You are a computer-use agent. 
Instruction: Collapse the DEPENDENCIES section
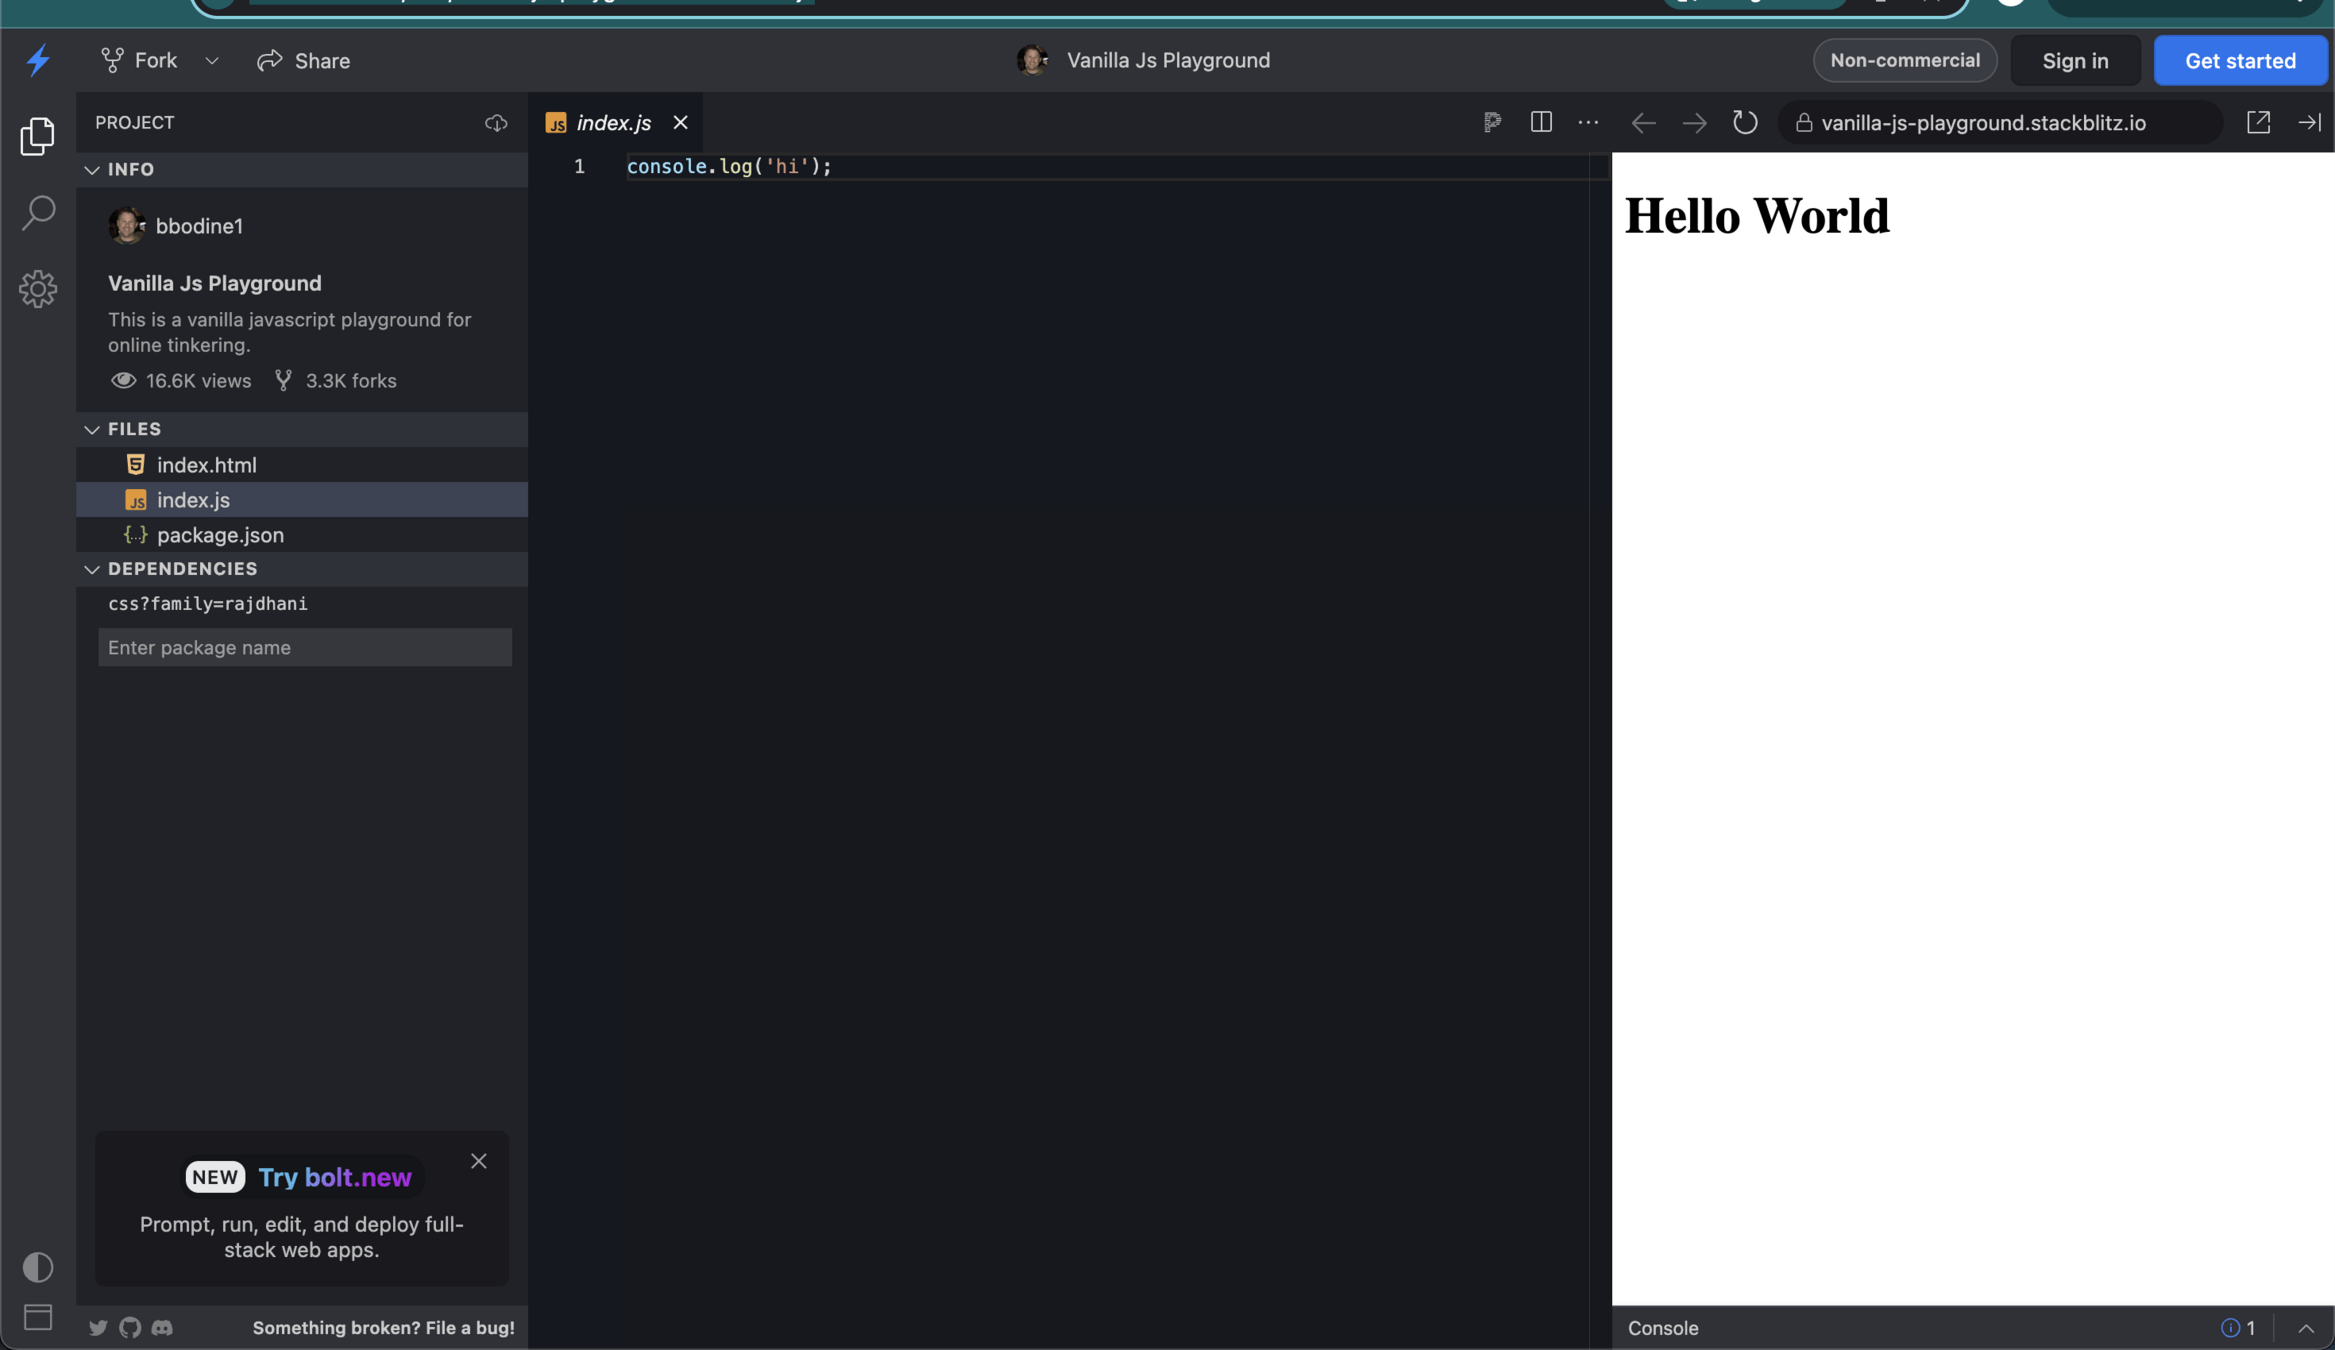point(92,569)
